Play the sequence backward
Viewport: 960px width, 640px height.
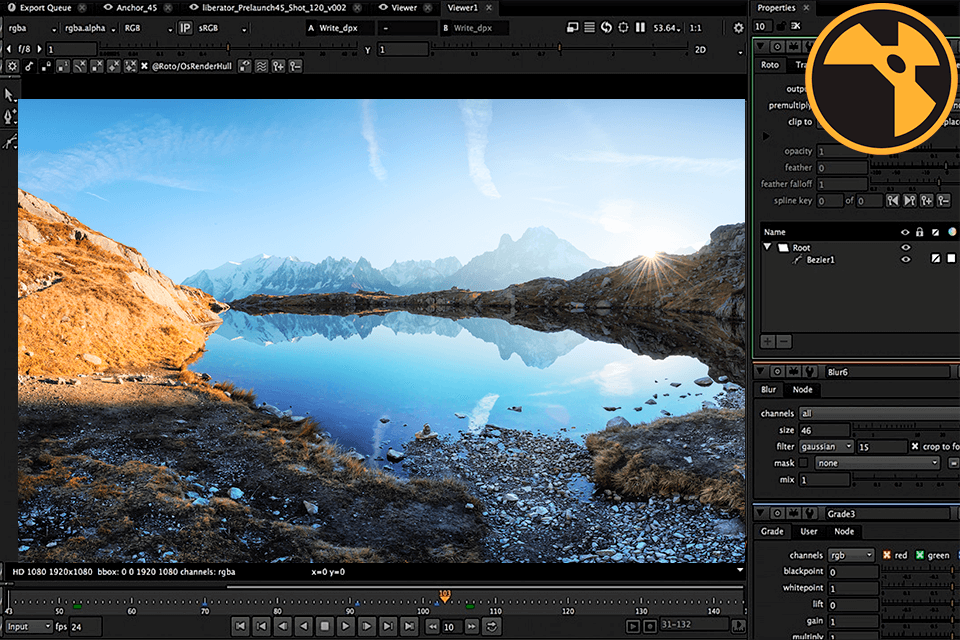pyautogui.click(x=304, y=626)
